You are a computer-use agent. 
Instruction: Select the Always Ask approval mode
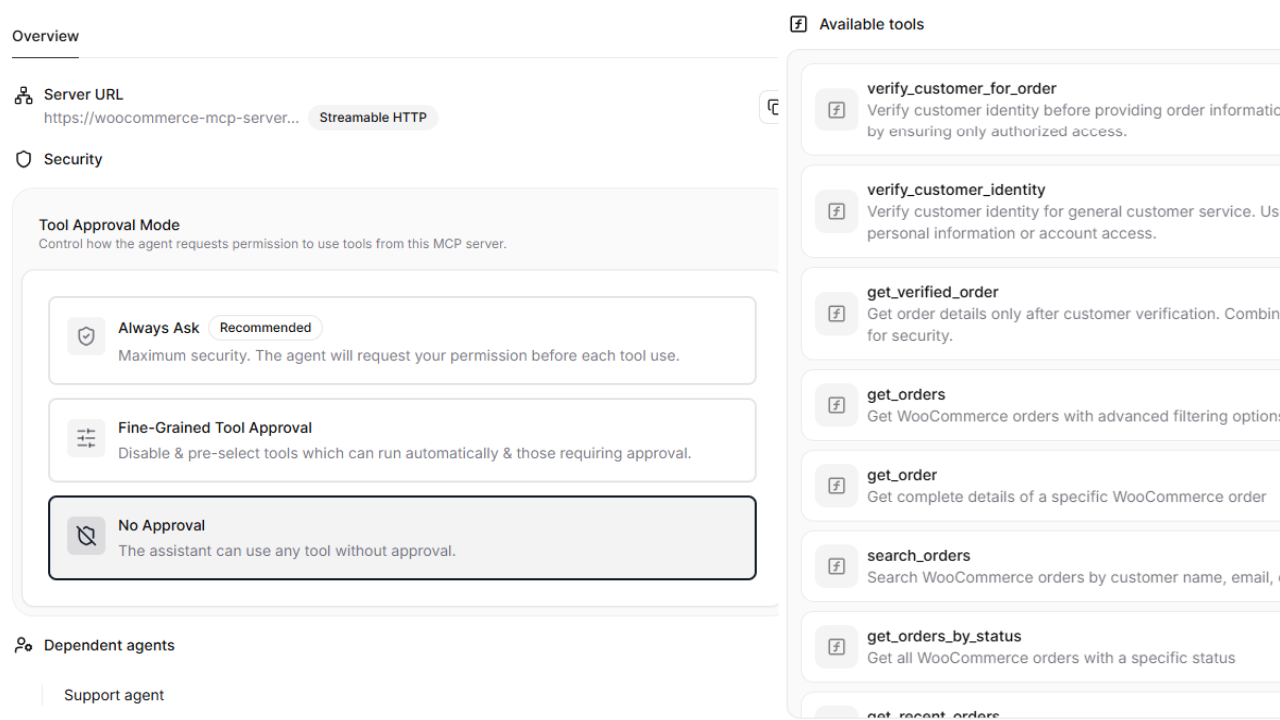pos(402,340)
